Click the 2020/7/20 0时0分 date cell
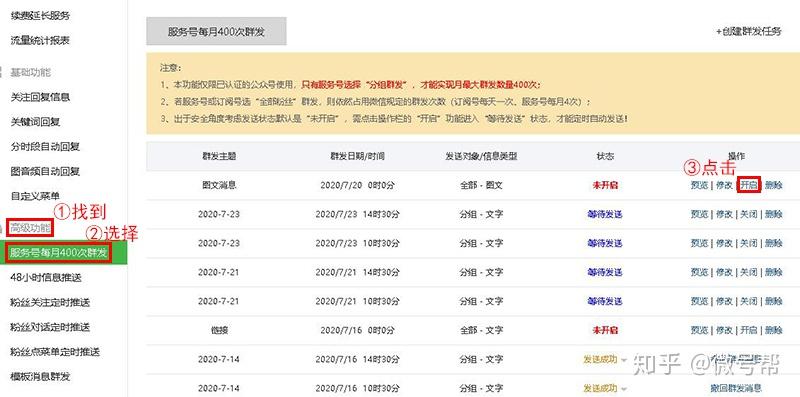 pos(357,185)
